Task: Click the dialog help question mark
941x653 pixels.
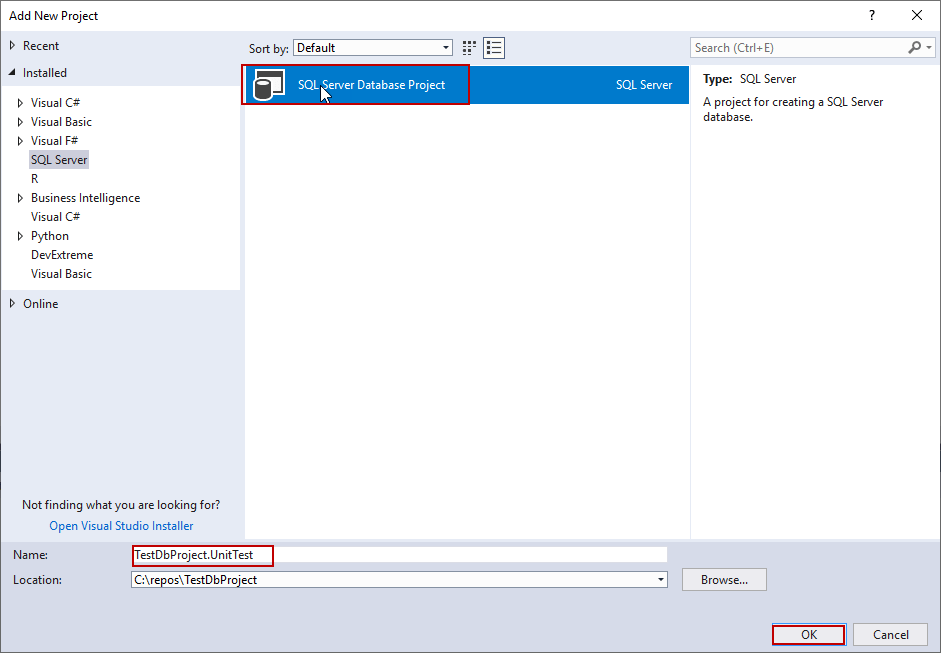Action: (x=874, y=15)
